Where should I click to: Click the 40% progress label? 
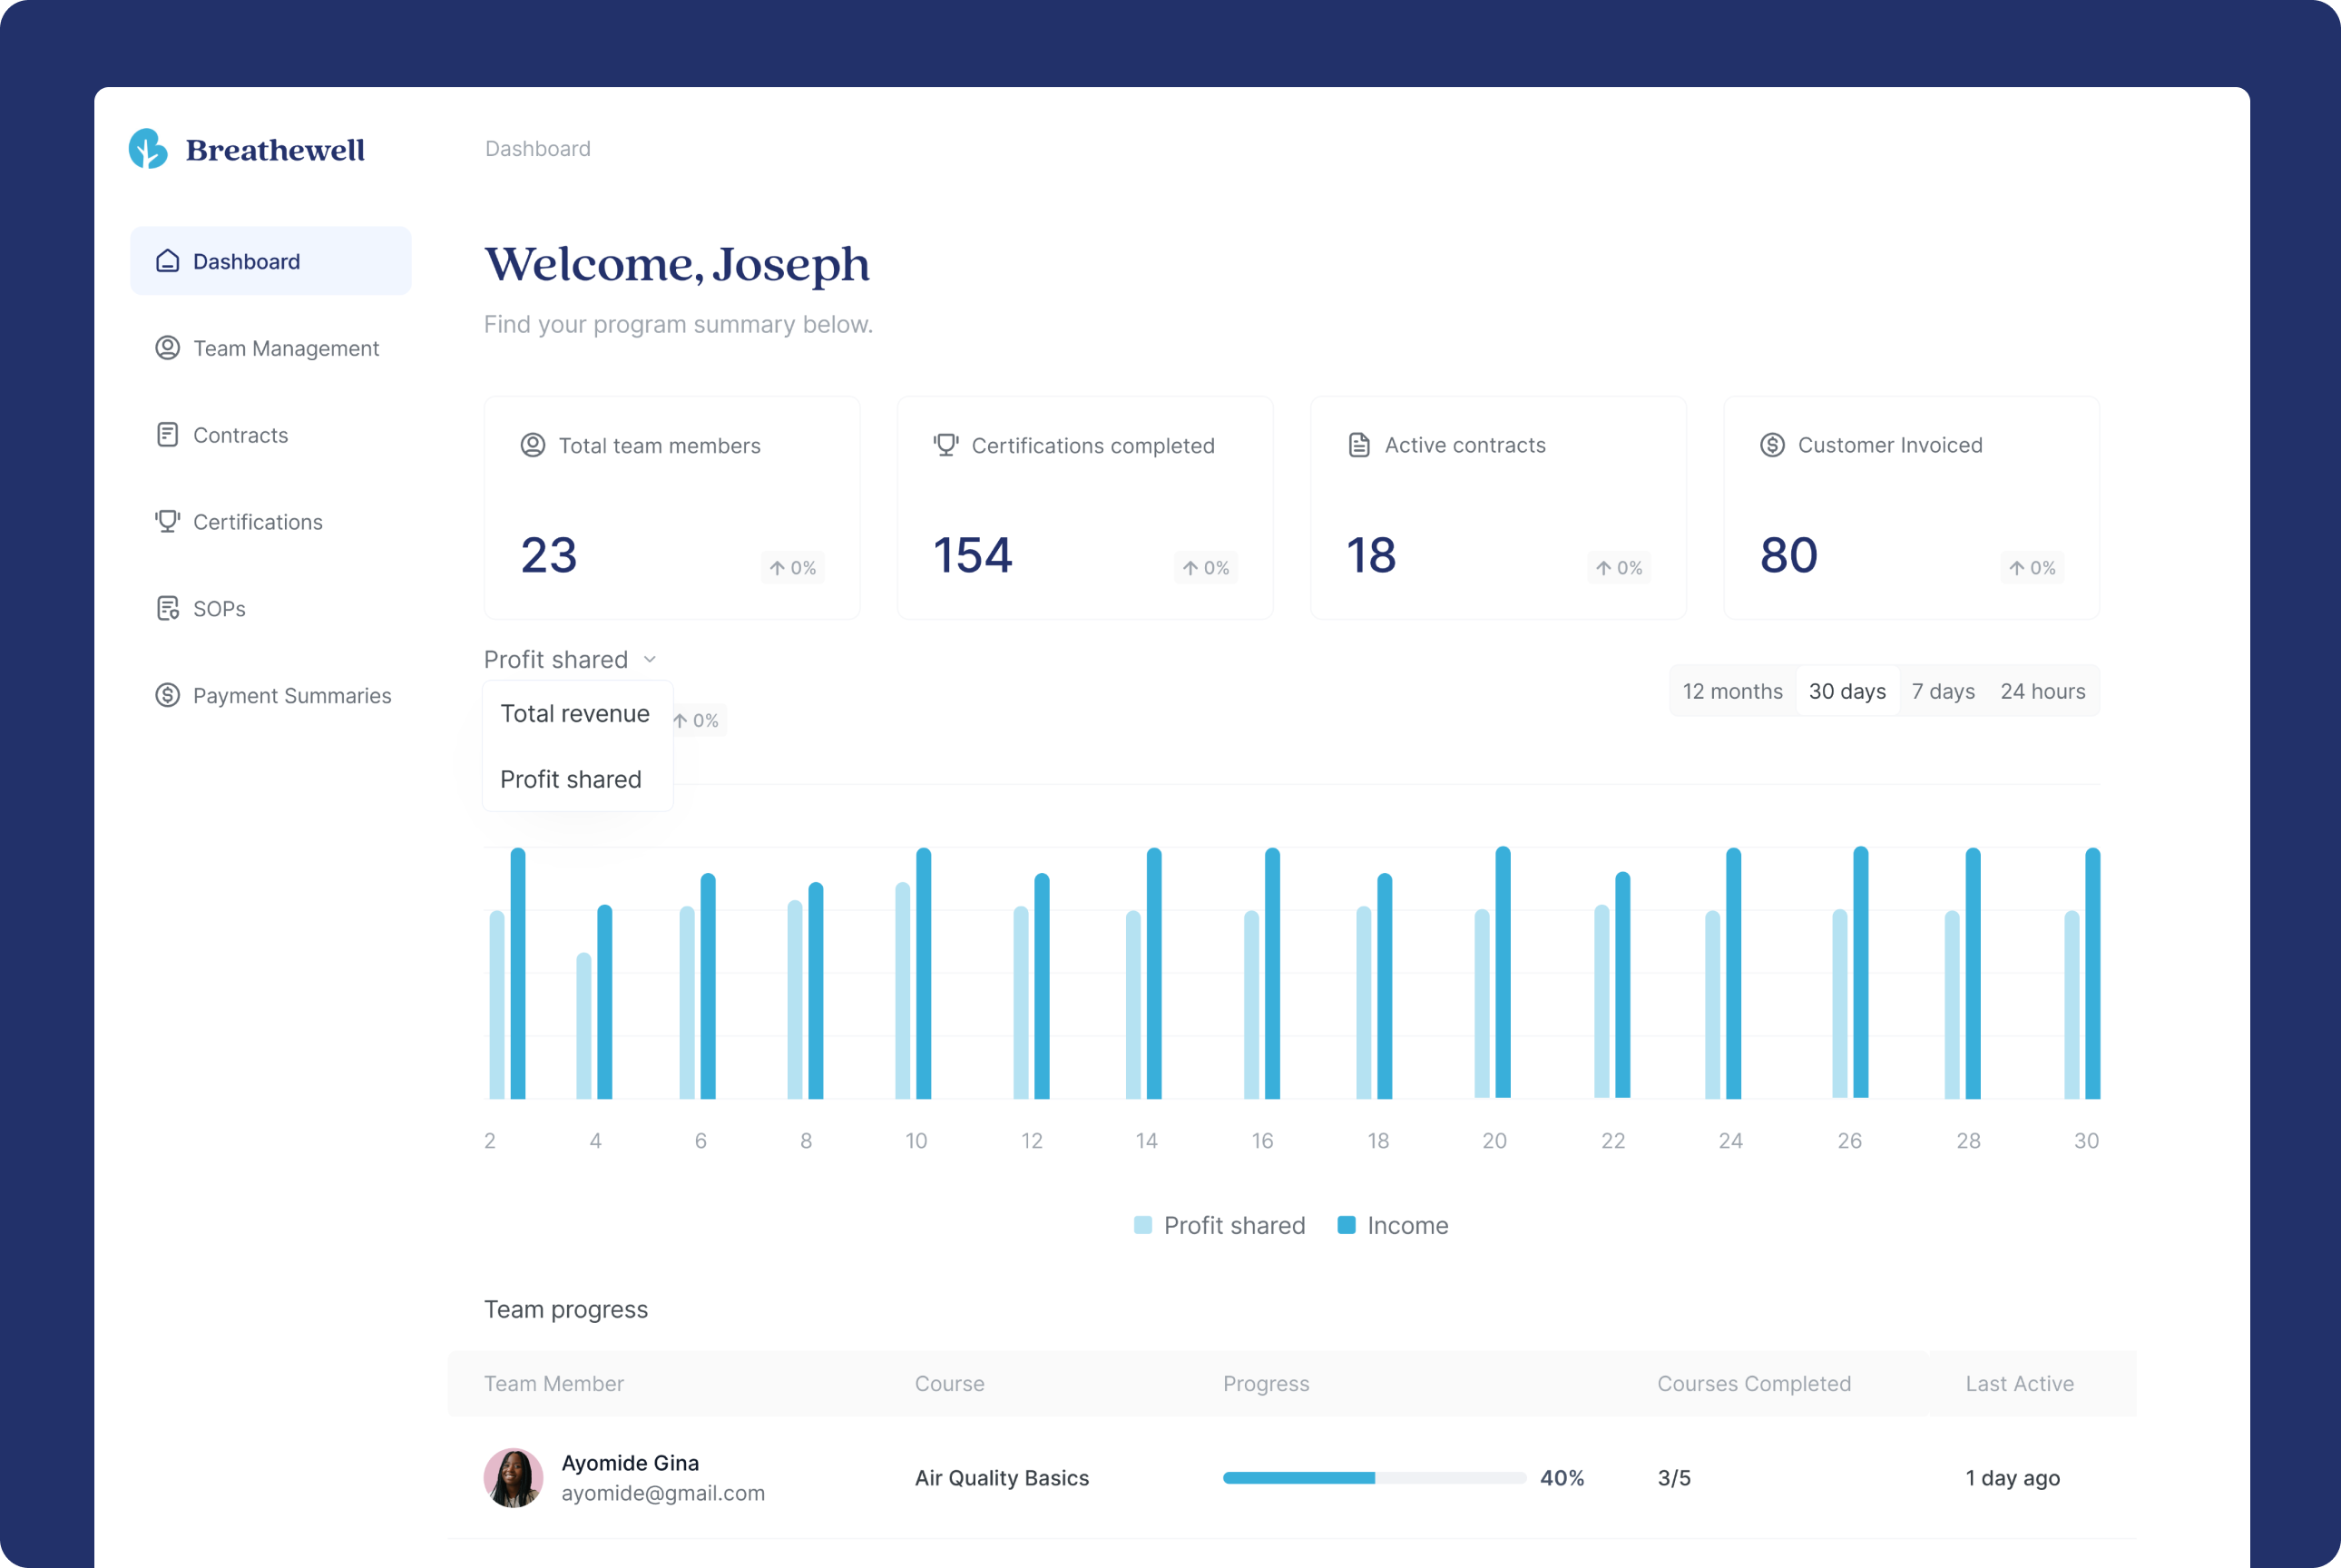click(x=1562, y=1478)
